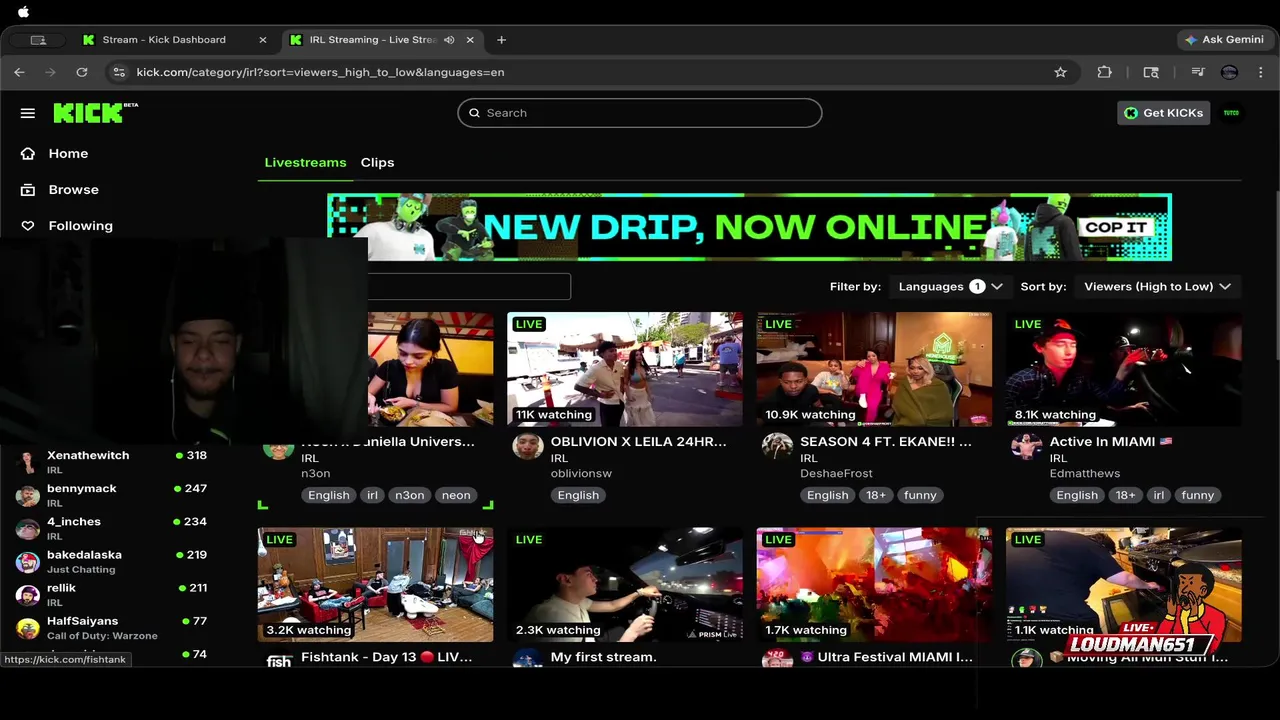
Task: Click the n3on channel name link
Action: pos(315,473)
